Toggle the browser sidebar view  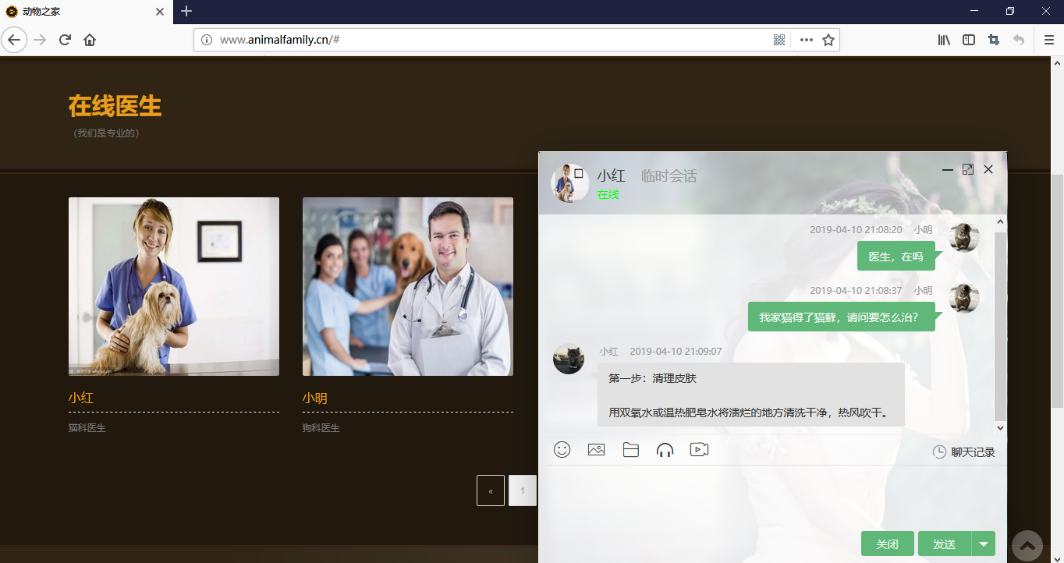(x=969, y=40)
